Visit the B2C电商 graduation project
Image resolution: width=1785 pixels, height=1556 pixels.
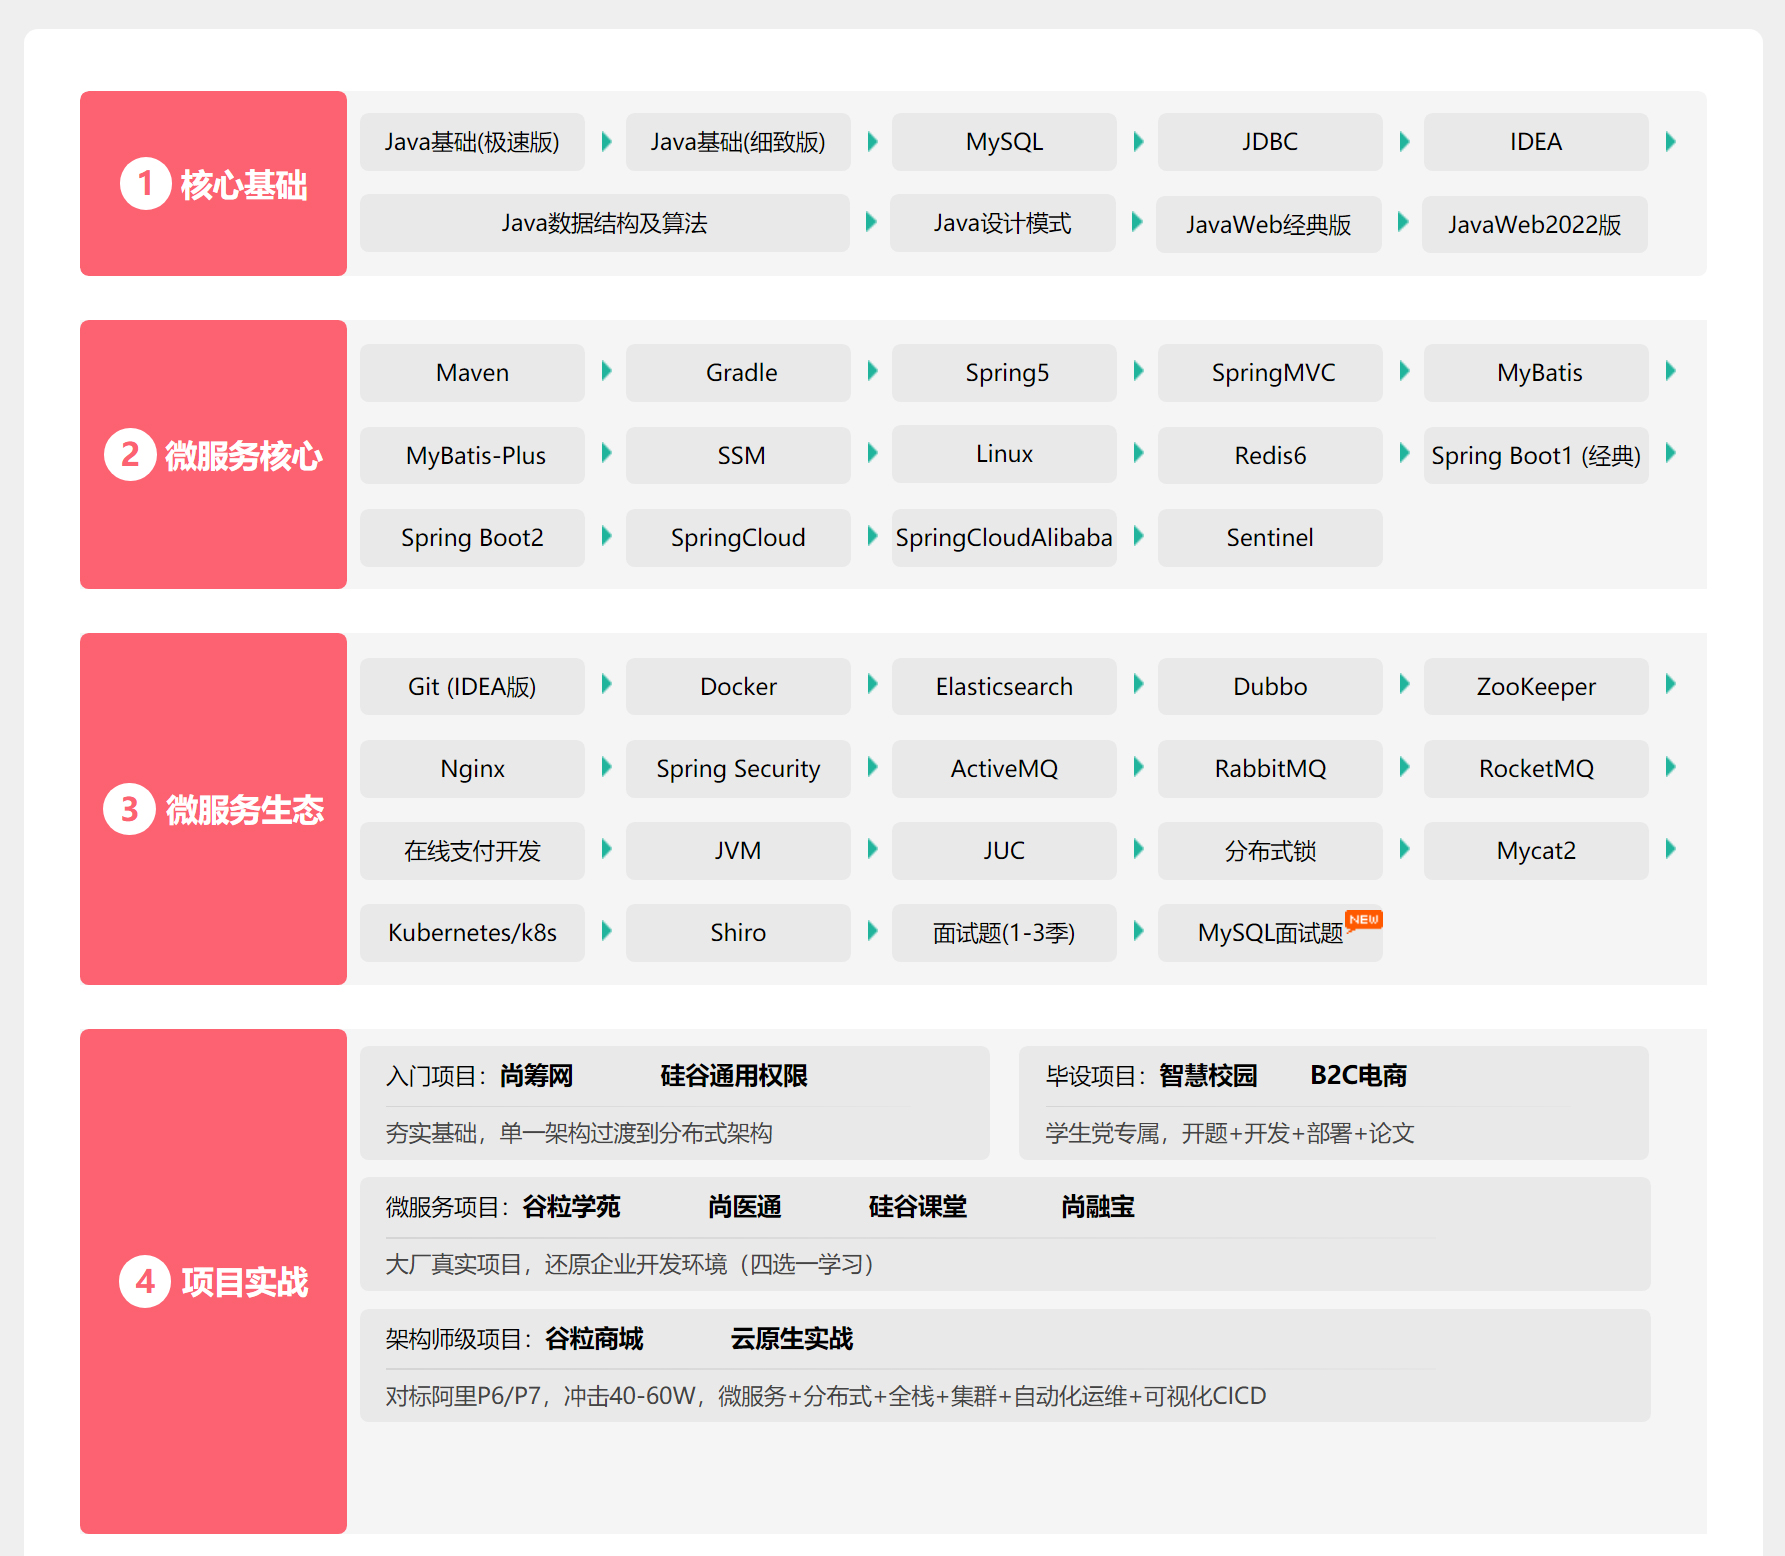(x=1358, y=1076)
